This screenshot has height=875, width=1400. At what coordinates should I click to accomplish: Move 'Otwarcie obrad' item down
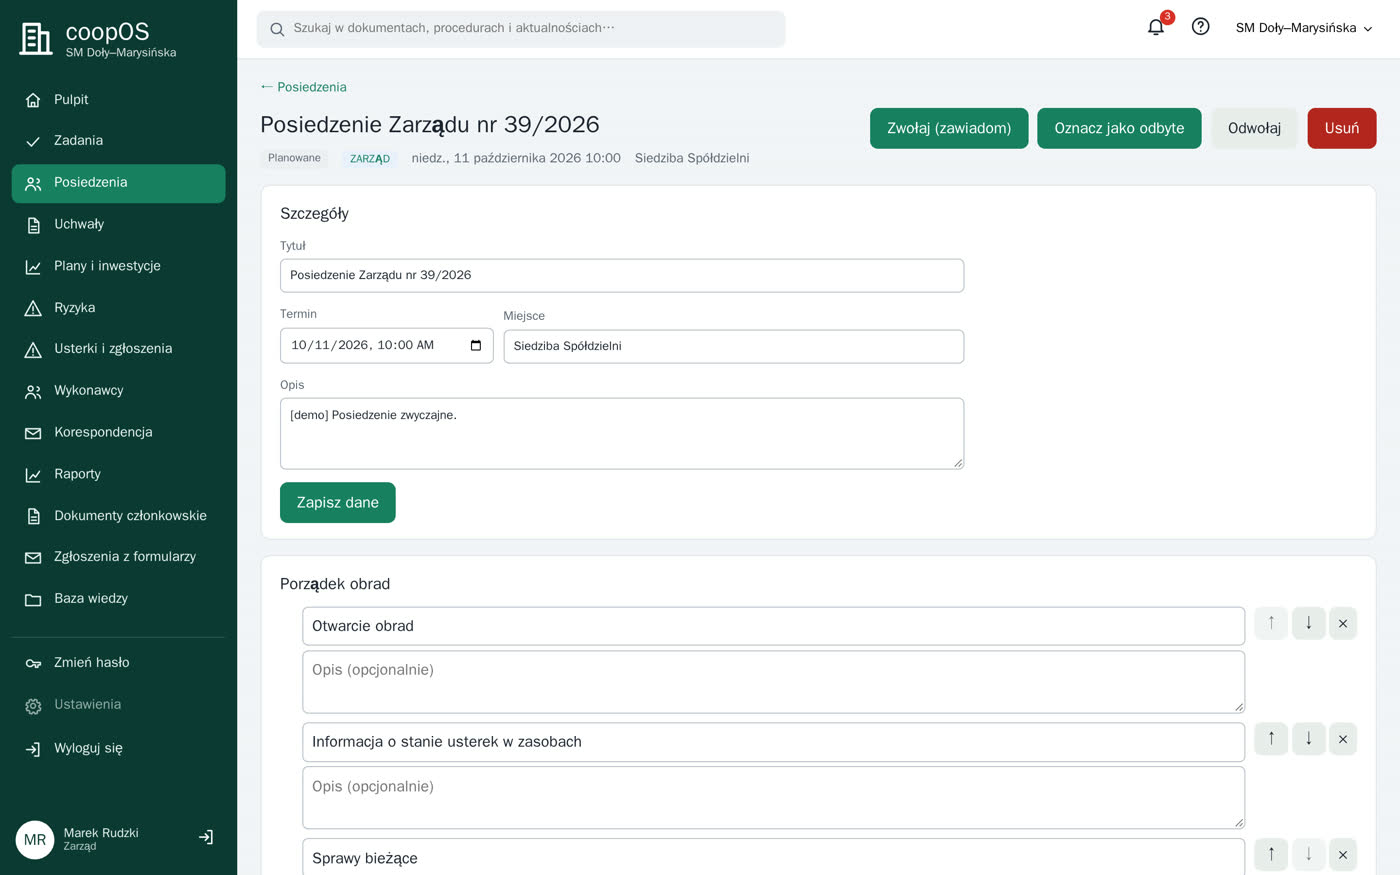pos(1308,623)
